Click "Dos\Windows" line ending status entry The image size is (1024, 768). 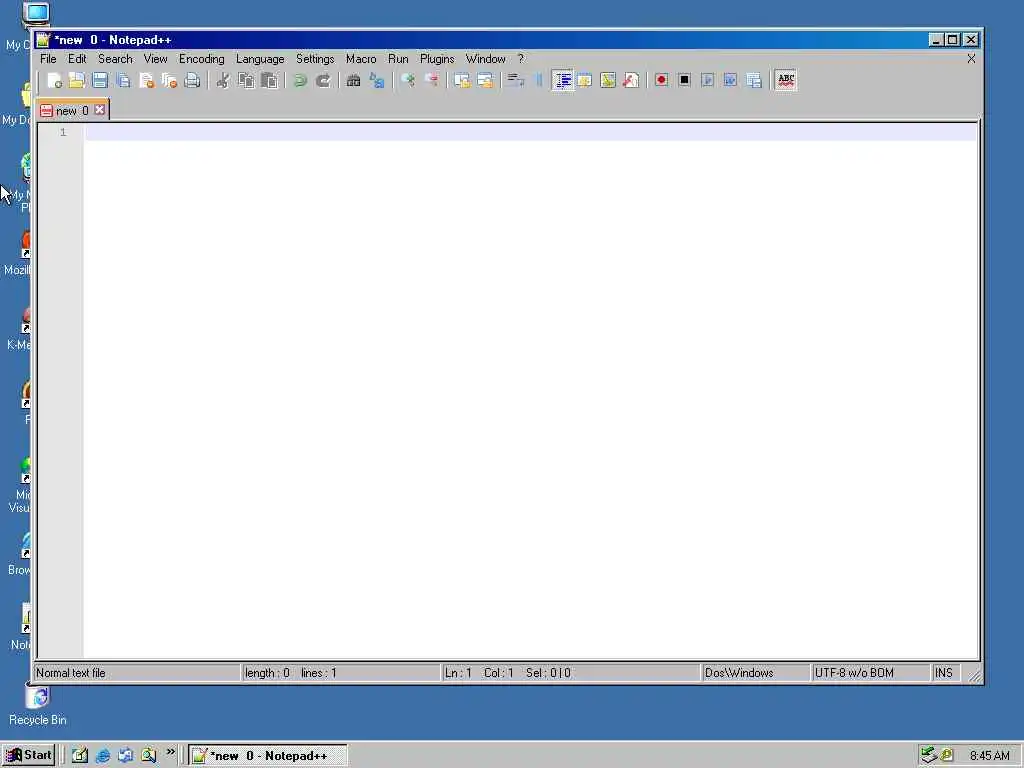tap(739, 673)
